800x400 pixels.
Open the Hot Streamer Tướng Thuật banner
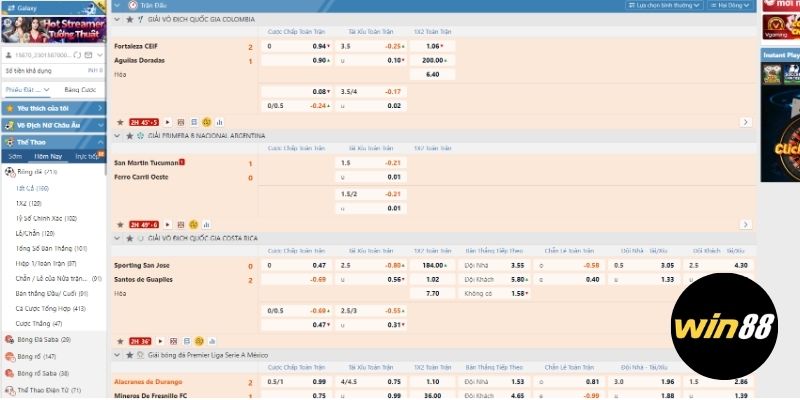coord(54,30)
